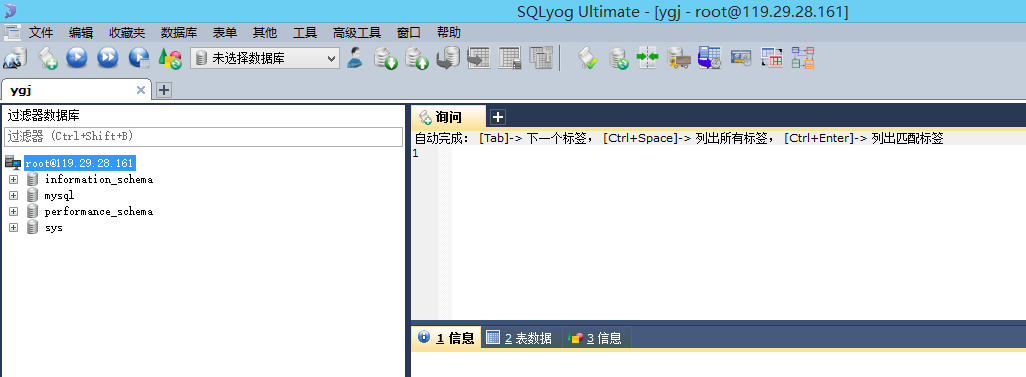
Task: Click the Execute All Queries double-arrow icon
Action: point(107,58)
